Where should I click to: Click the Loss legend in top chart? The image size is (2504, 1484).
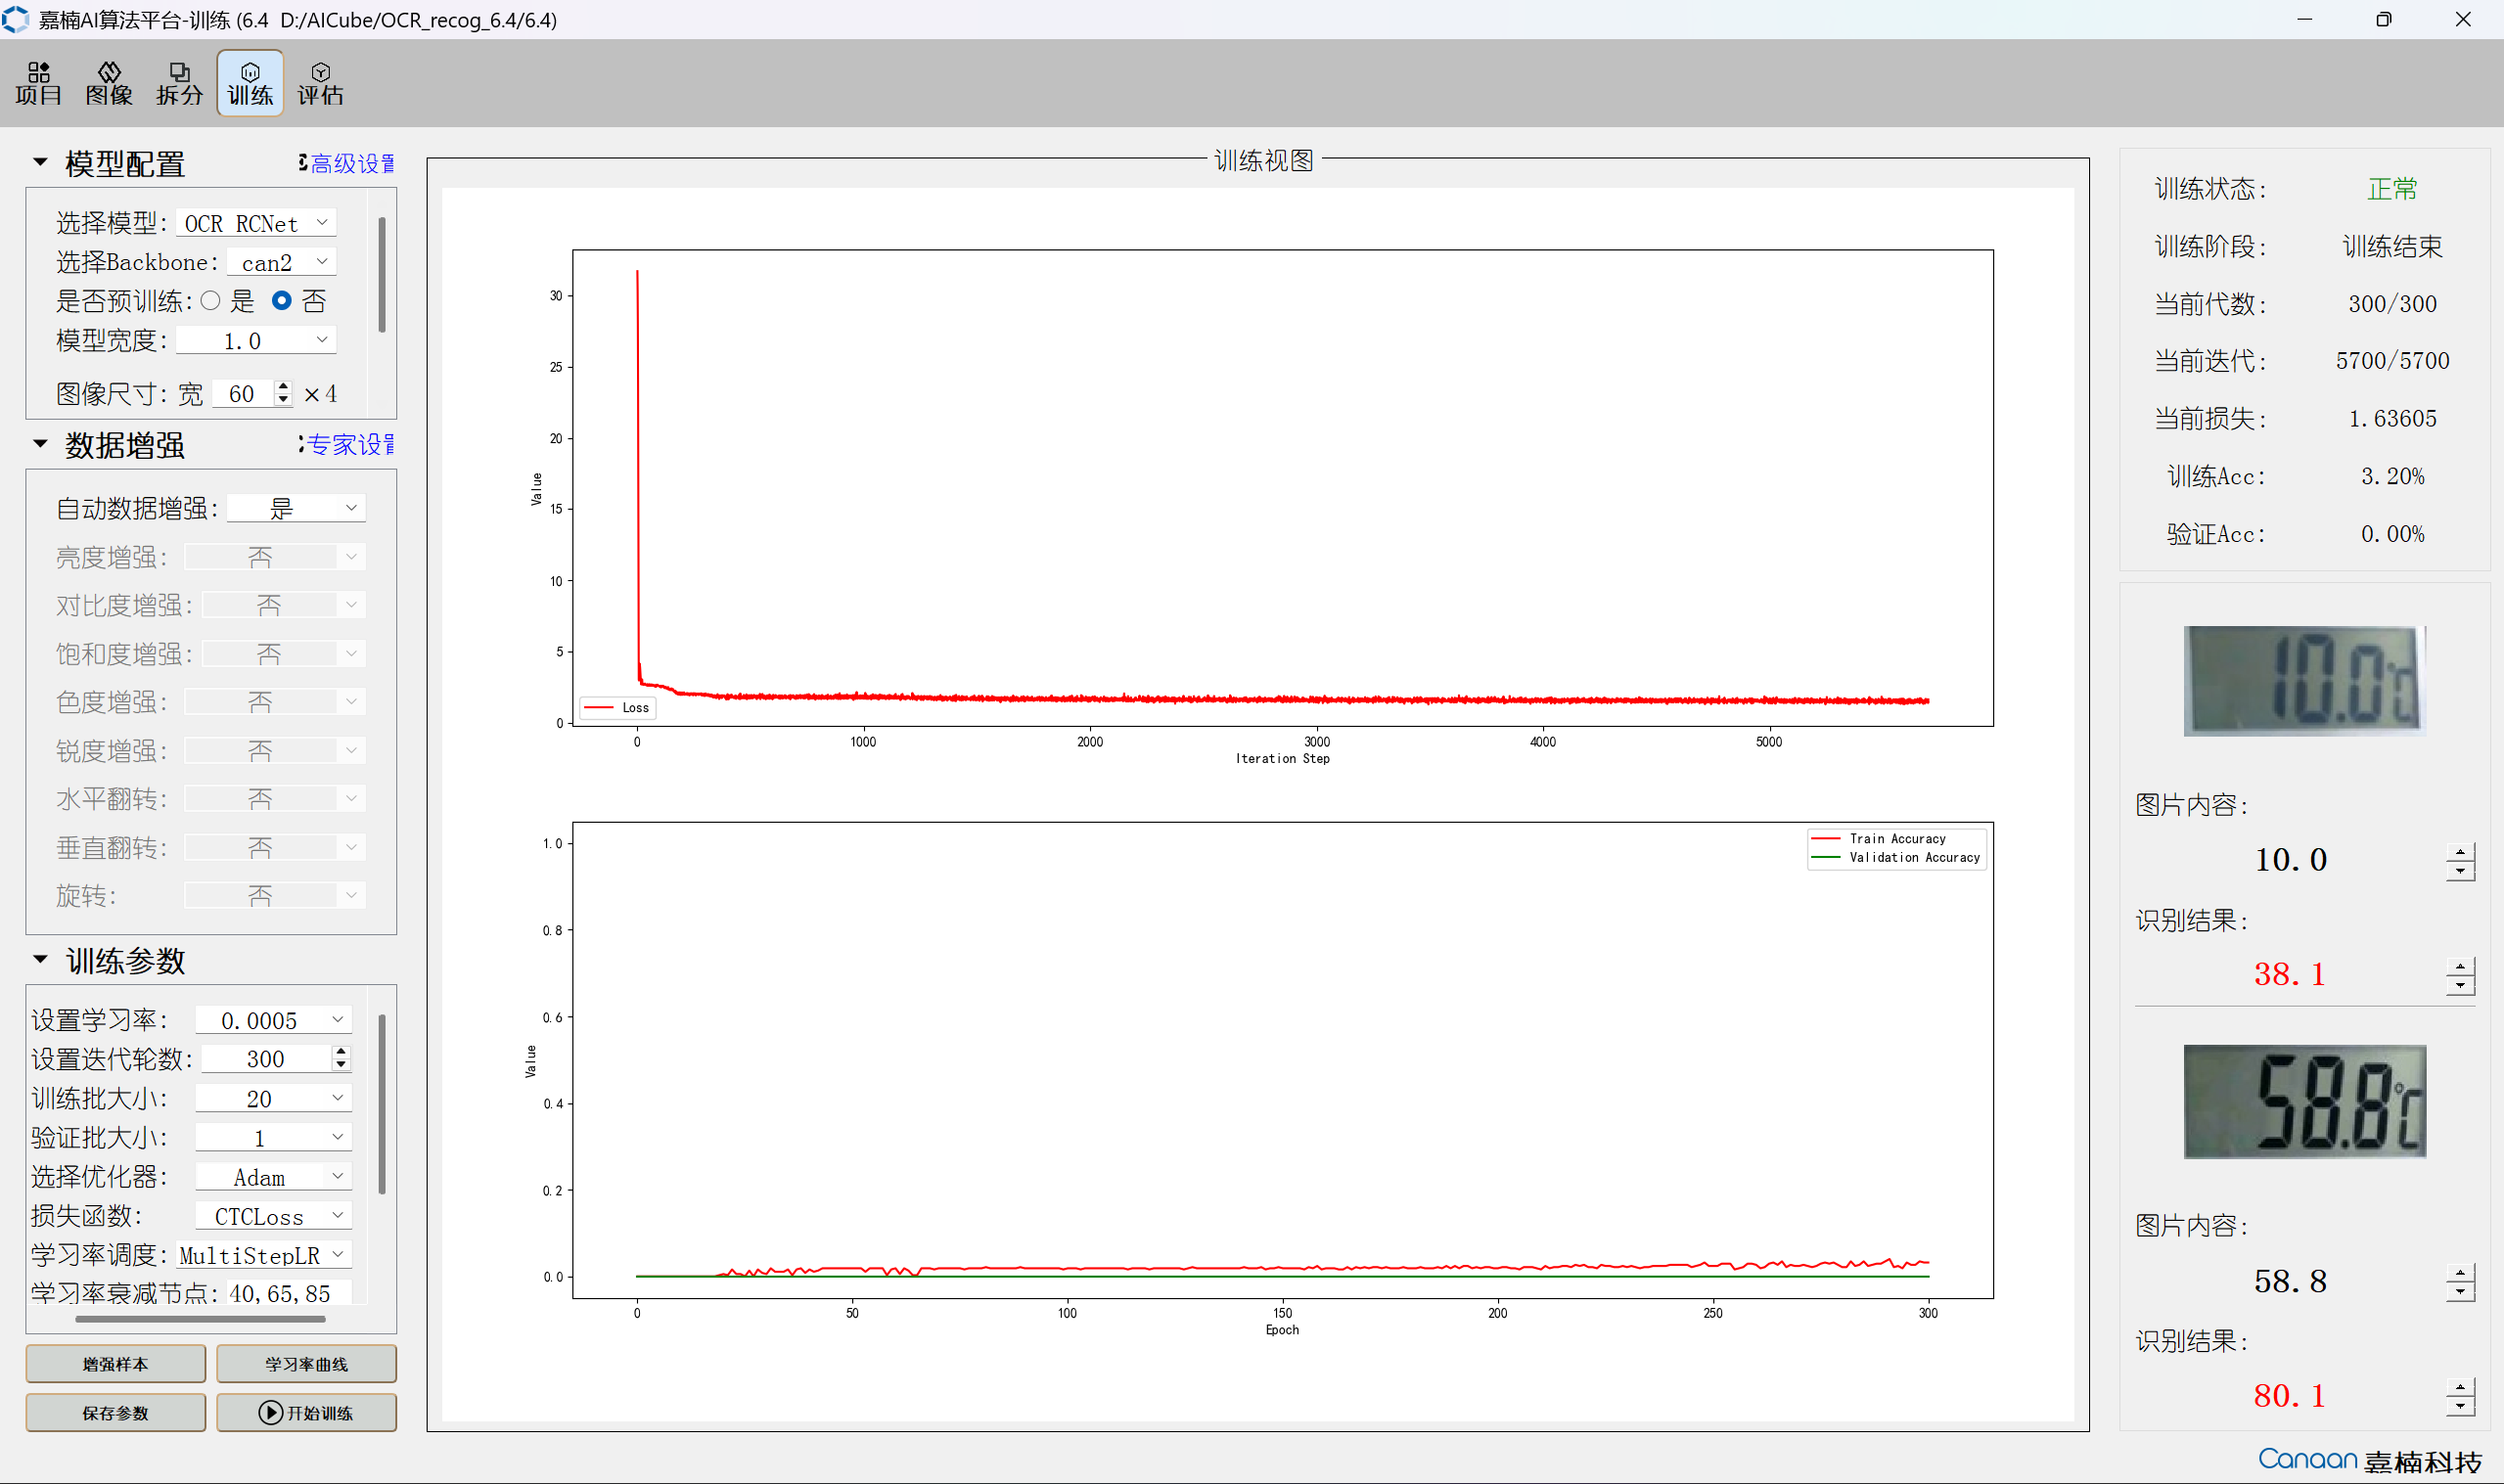(x=617, y=707)
